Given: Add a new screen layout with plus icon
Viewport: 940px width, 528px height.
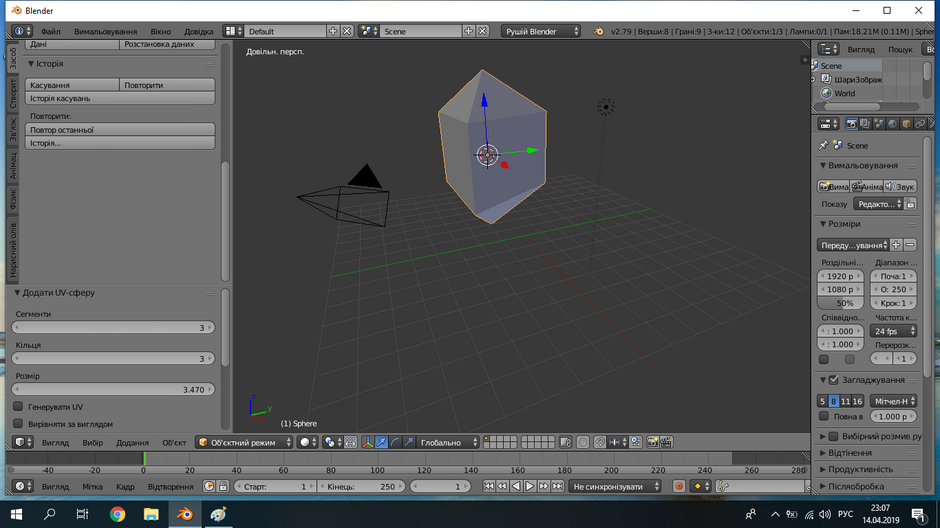Looking at the screenshot, I should pyautogui.click(x=333, y=31).
